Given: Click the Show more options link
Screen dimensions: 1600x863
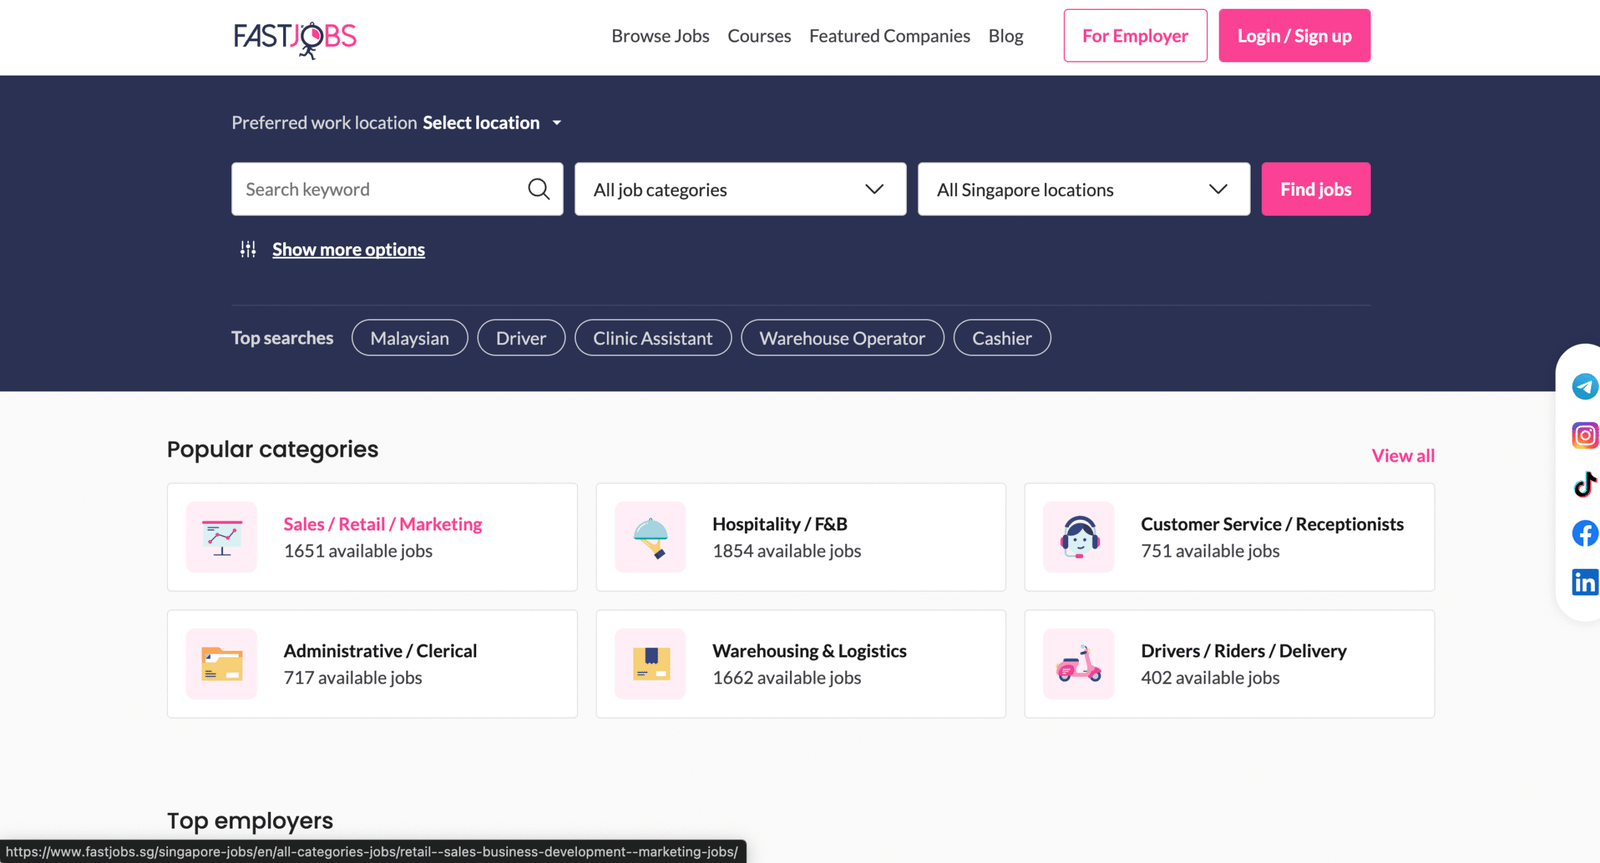Looking at the screenshot, I should (348, 249).
